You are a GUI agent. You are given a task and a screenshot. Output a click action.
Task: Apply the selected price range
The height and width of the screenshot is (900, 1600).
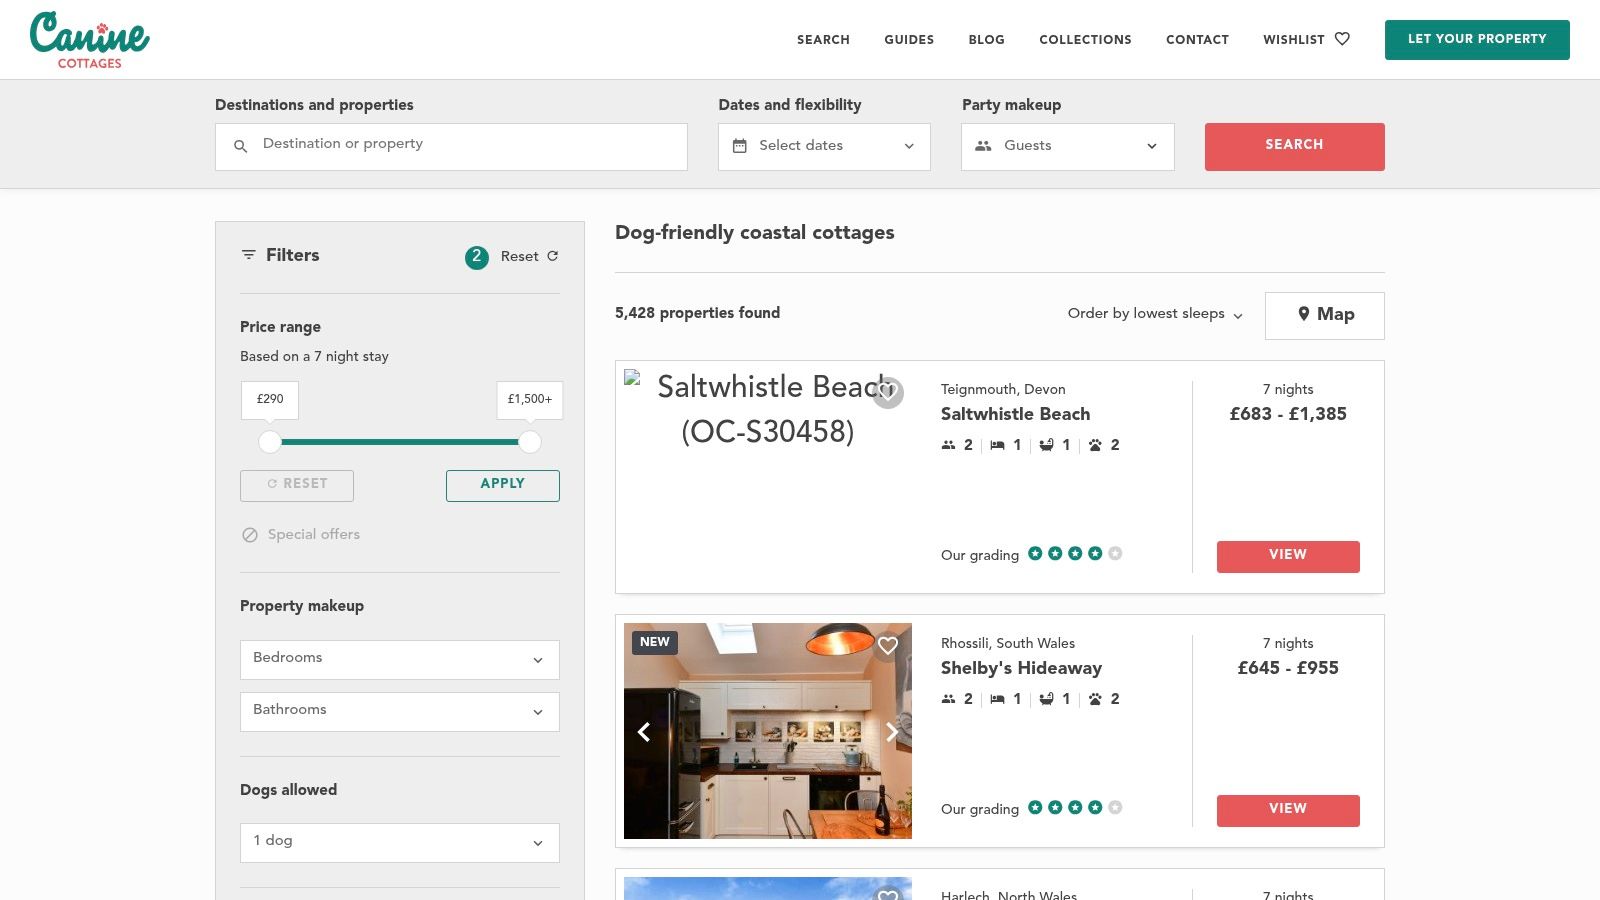(502, 485)
